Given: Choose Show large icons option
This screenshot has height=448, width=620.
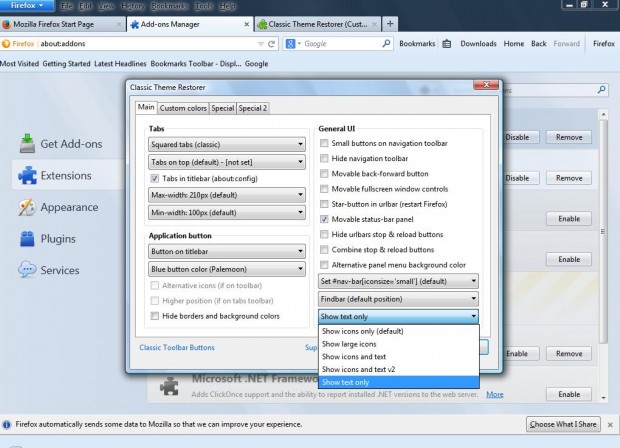Looking at the screenshot, I should [x=399, y=344].
